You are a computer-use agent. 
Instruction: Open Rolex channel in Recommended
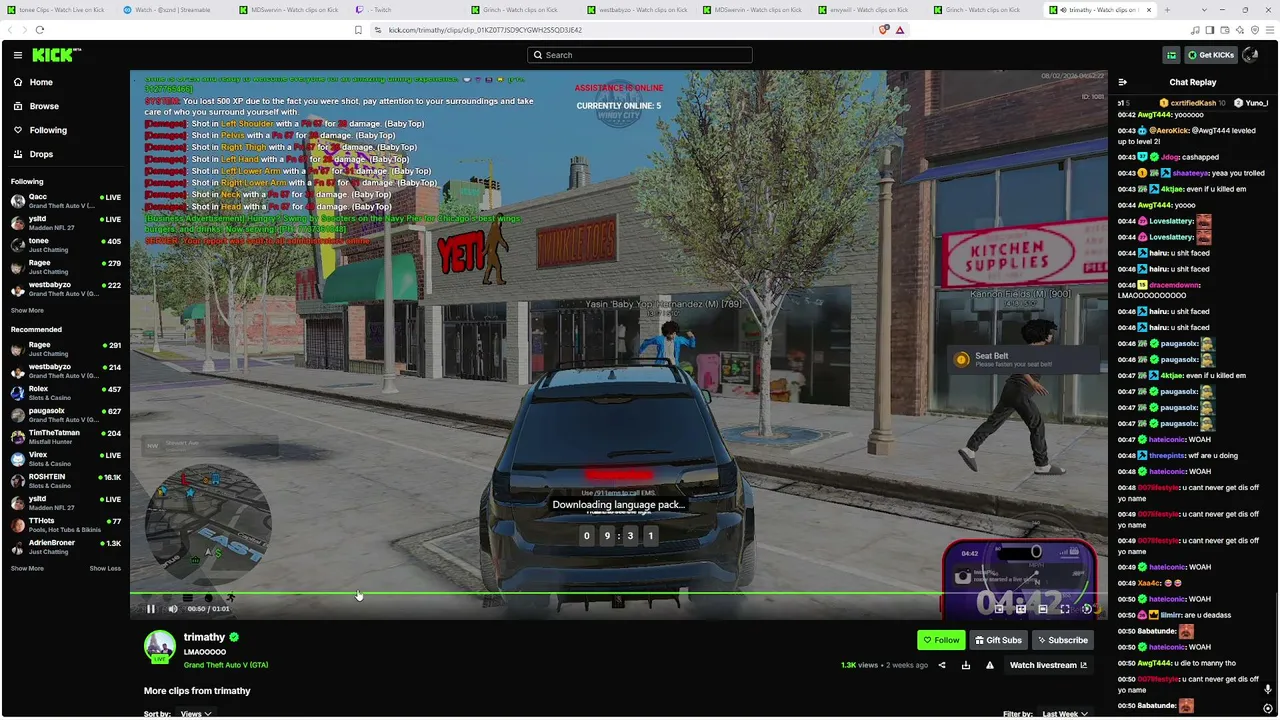tap(65, 393)
